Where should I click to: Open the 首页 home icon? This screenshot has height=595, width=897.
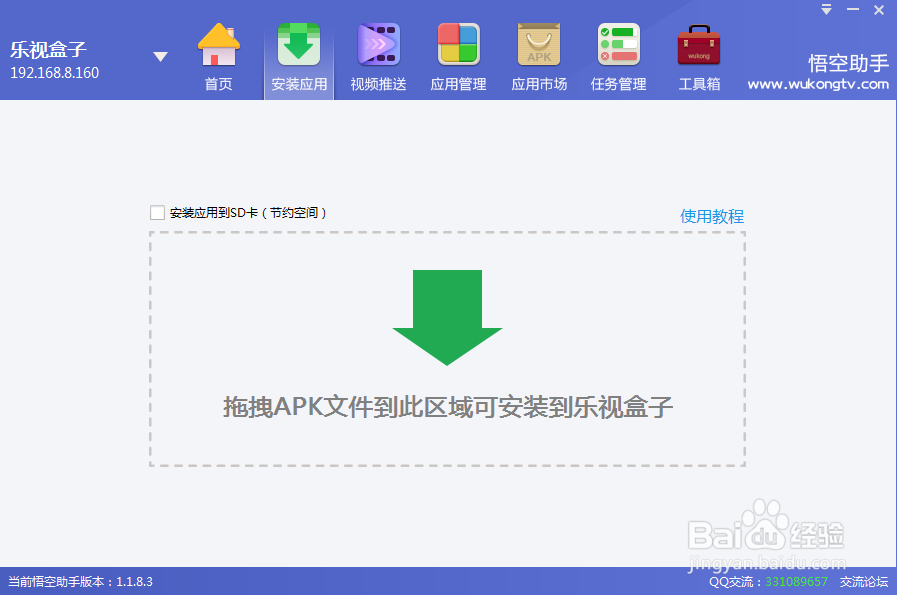click(219, 57)
